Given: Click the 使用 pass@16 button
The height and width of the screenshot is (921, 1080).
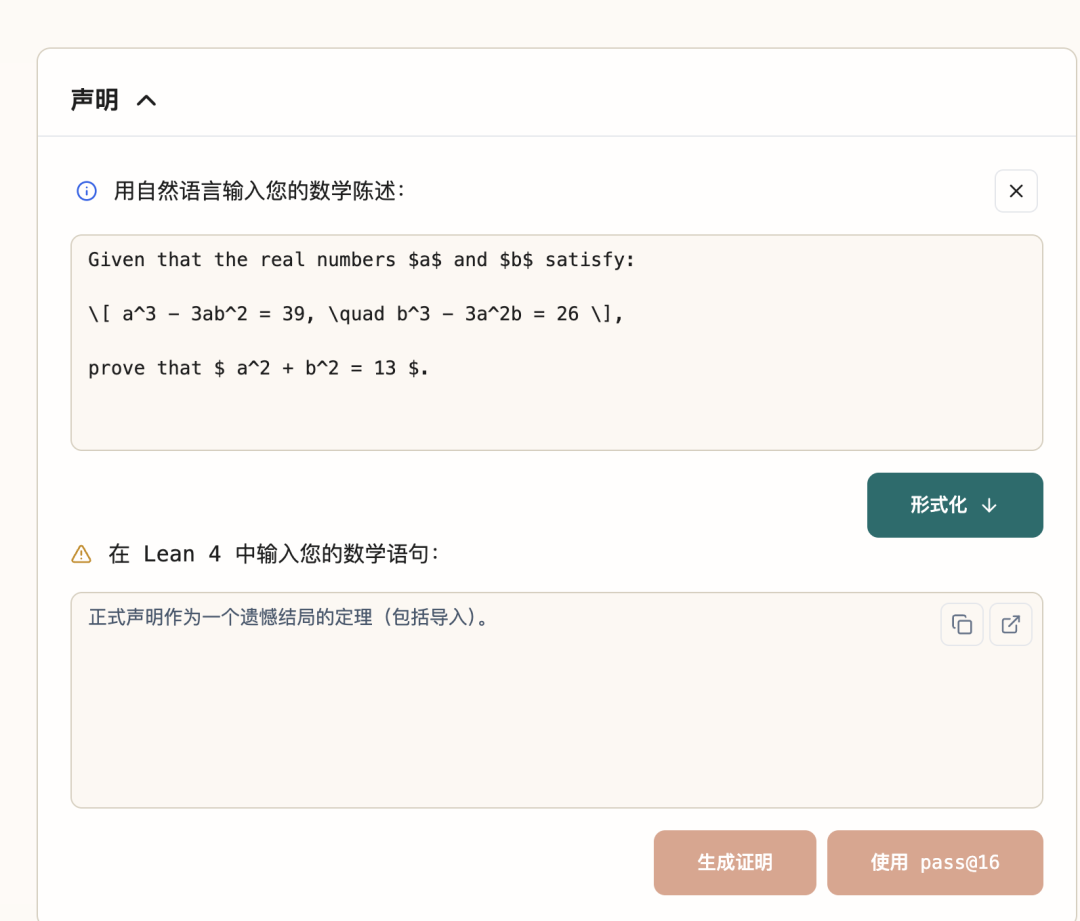Looking at the screenshot, I should click(935, 862).
